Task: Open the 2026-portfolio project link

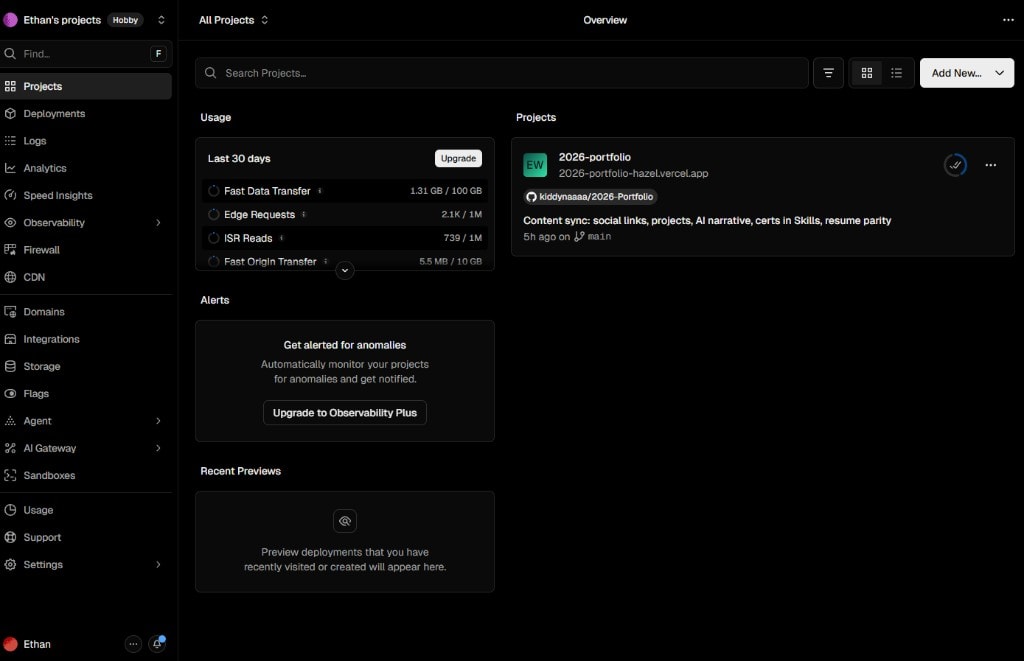Action: pyautogui.click(x=595, y=157)
